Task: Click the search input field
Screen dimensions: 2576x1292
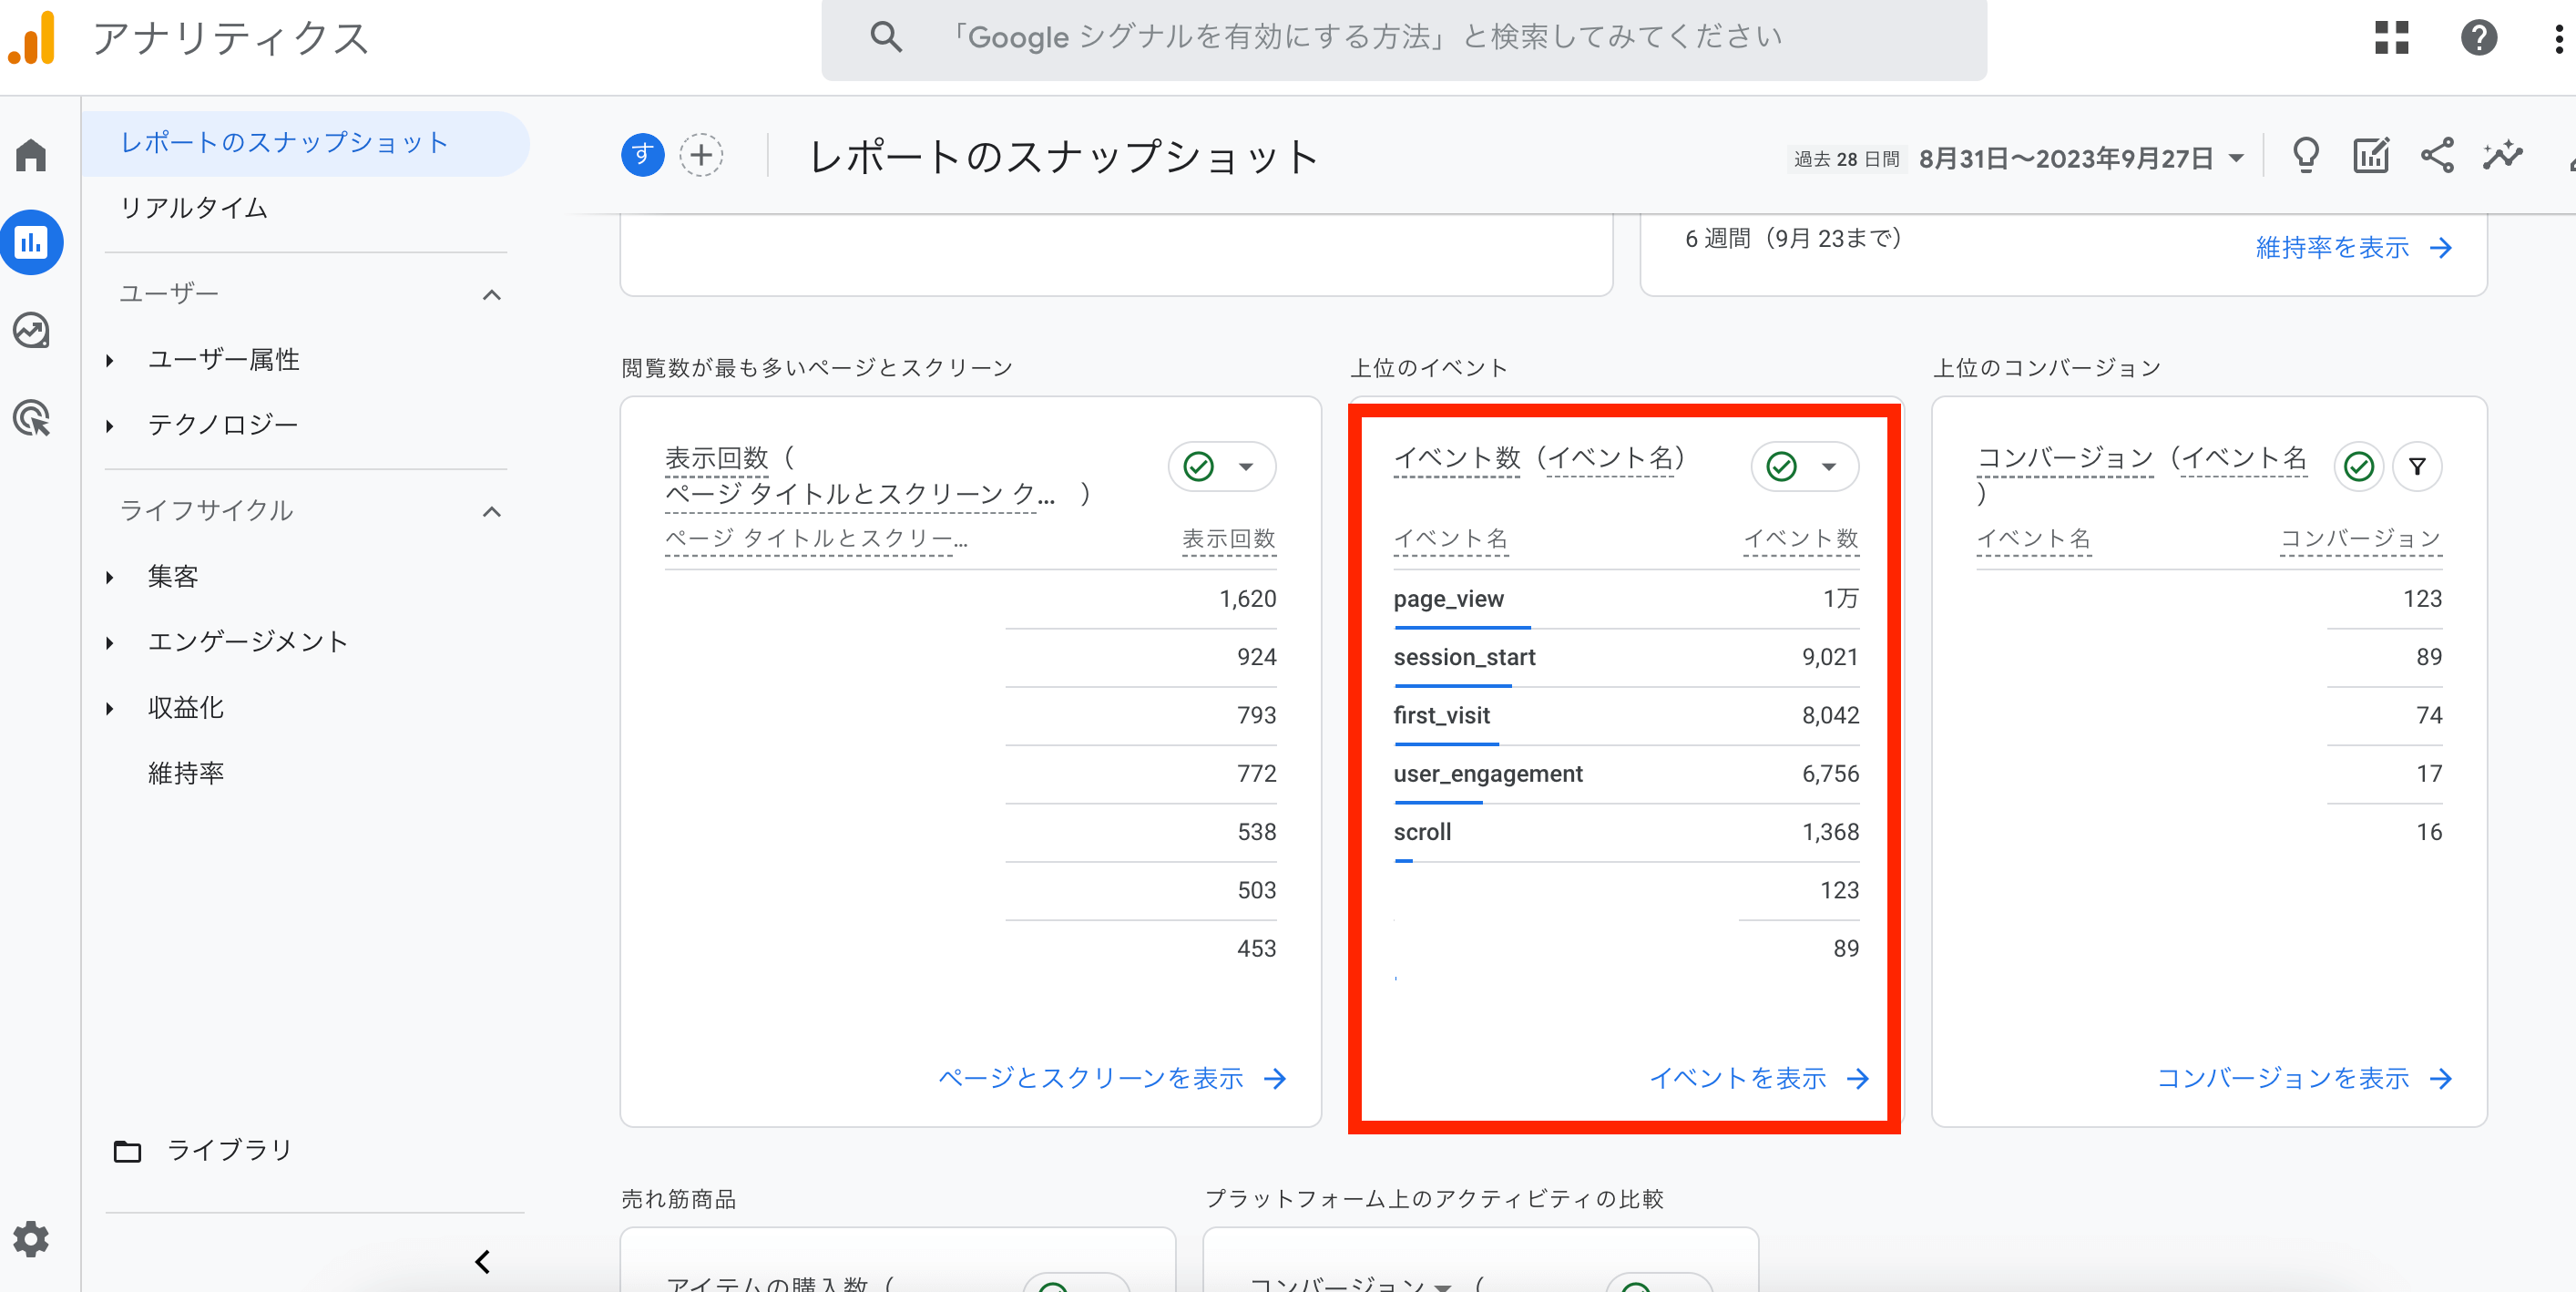Action: coord(1403,38)
